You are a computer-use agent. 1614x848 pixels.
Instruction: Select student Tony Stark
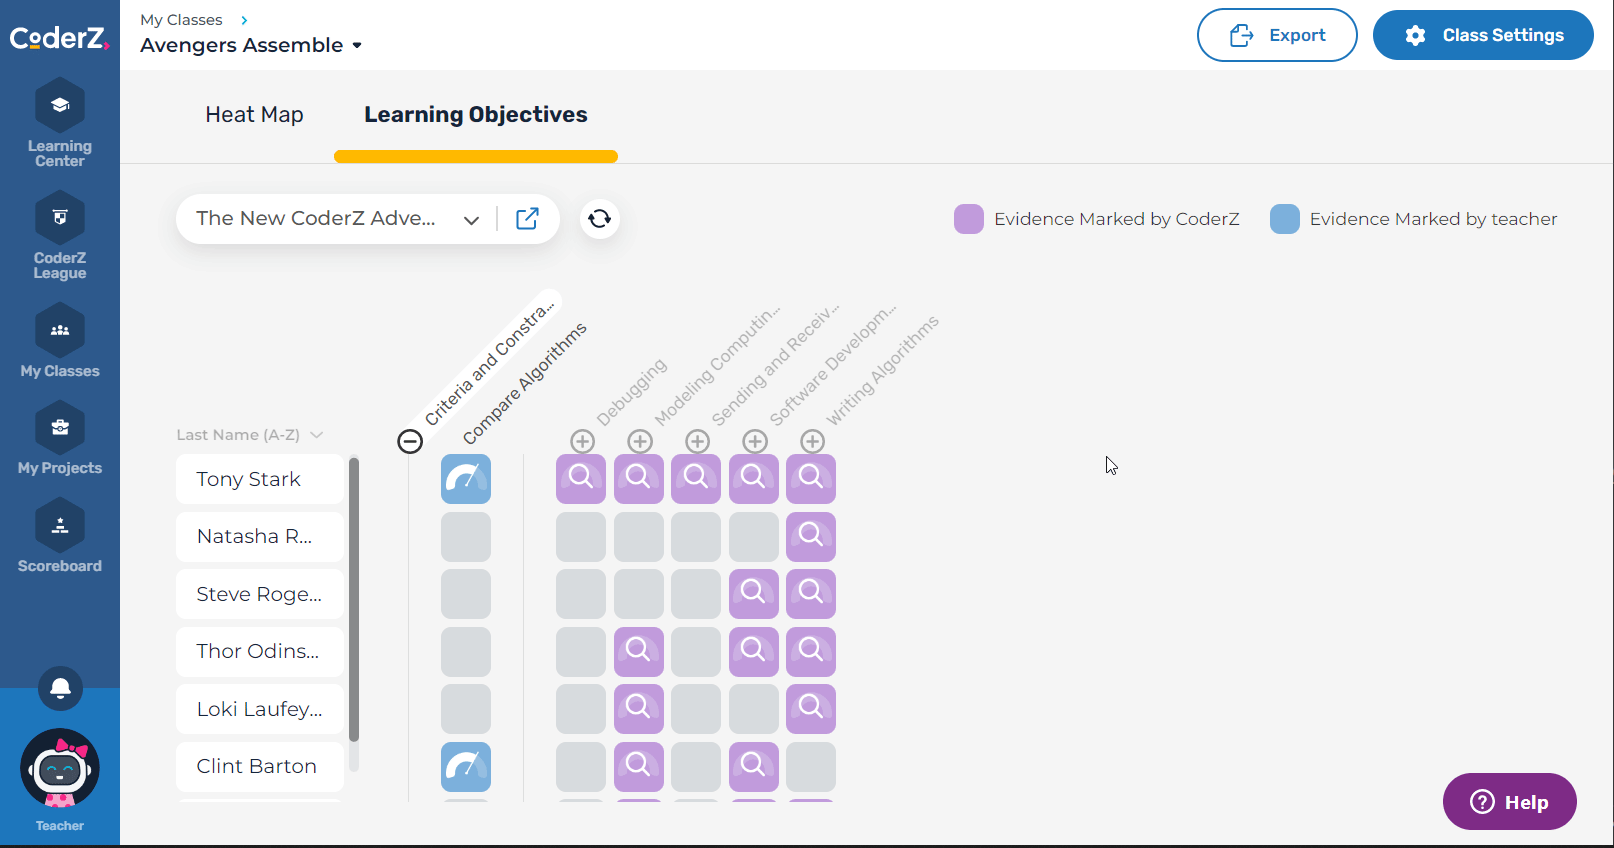coord(260,479)
